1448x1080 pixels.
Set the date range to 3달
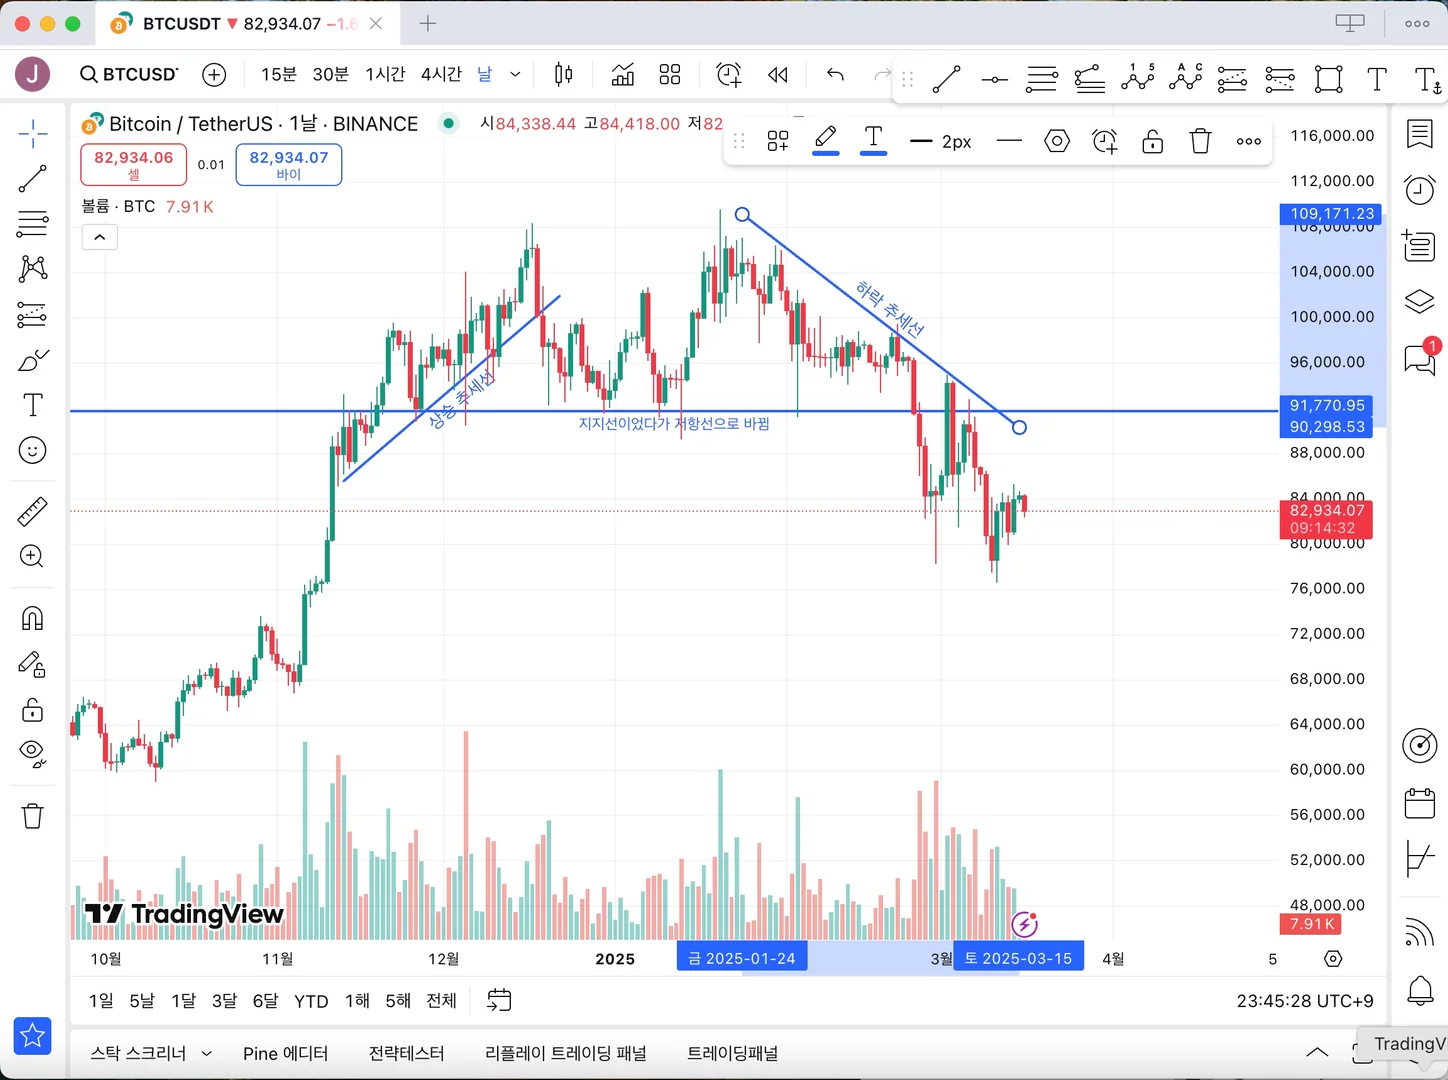coord(224,1001)
